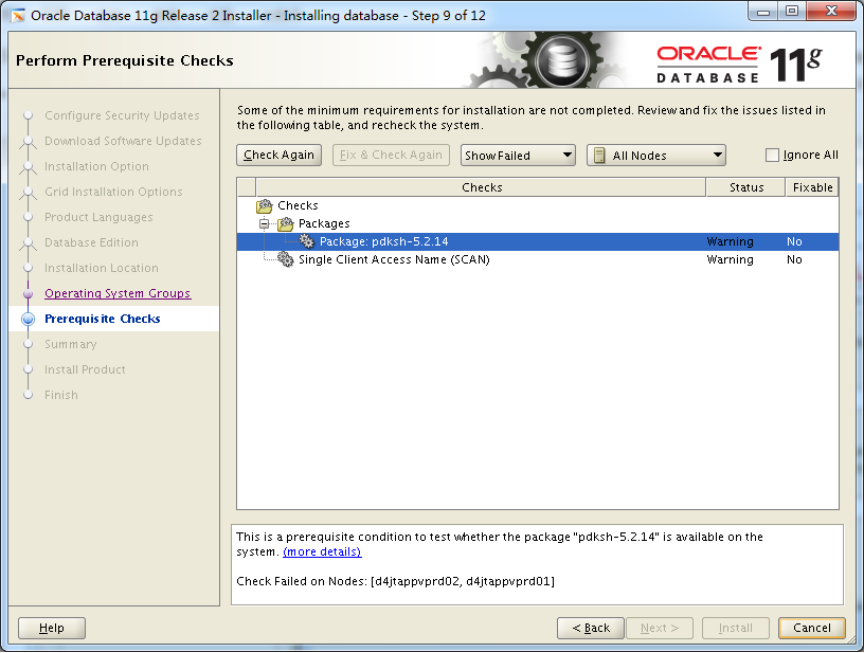Click the Install Product step
864x653 pixels.
tap(85, 370)
